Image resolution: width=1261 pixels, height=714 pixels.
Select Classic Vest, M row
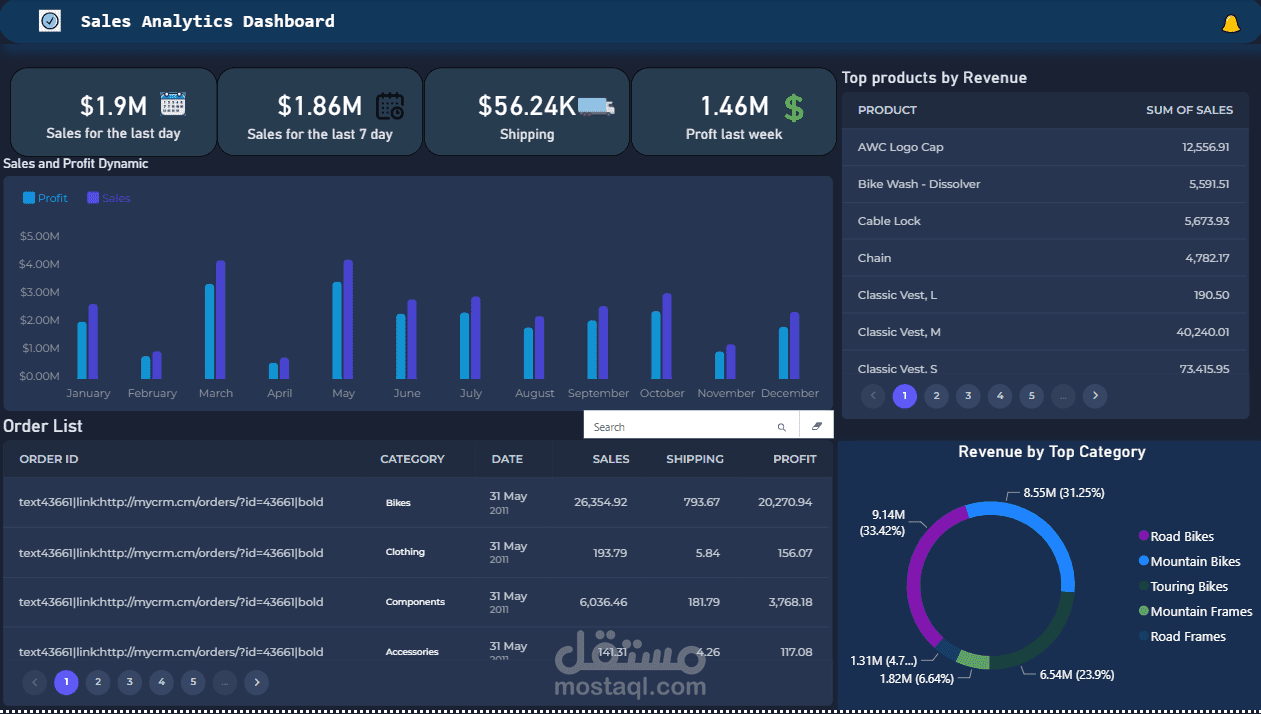(x=1045, y=332)
